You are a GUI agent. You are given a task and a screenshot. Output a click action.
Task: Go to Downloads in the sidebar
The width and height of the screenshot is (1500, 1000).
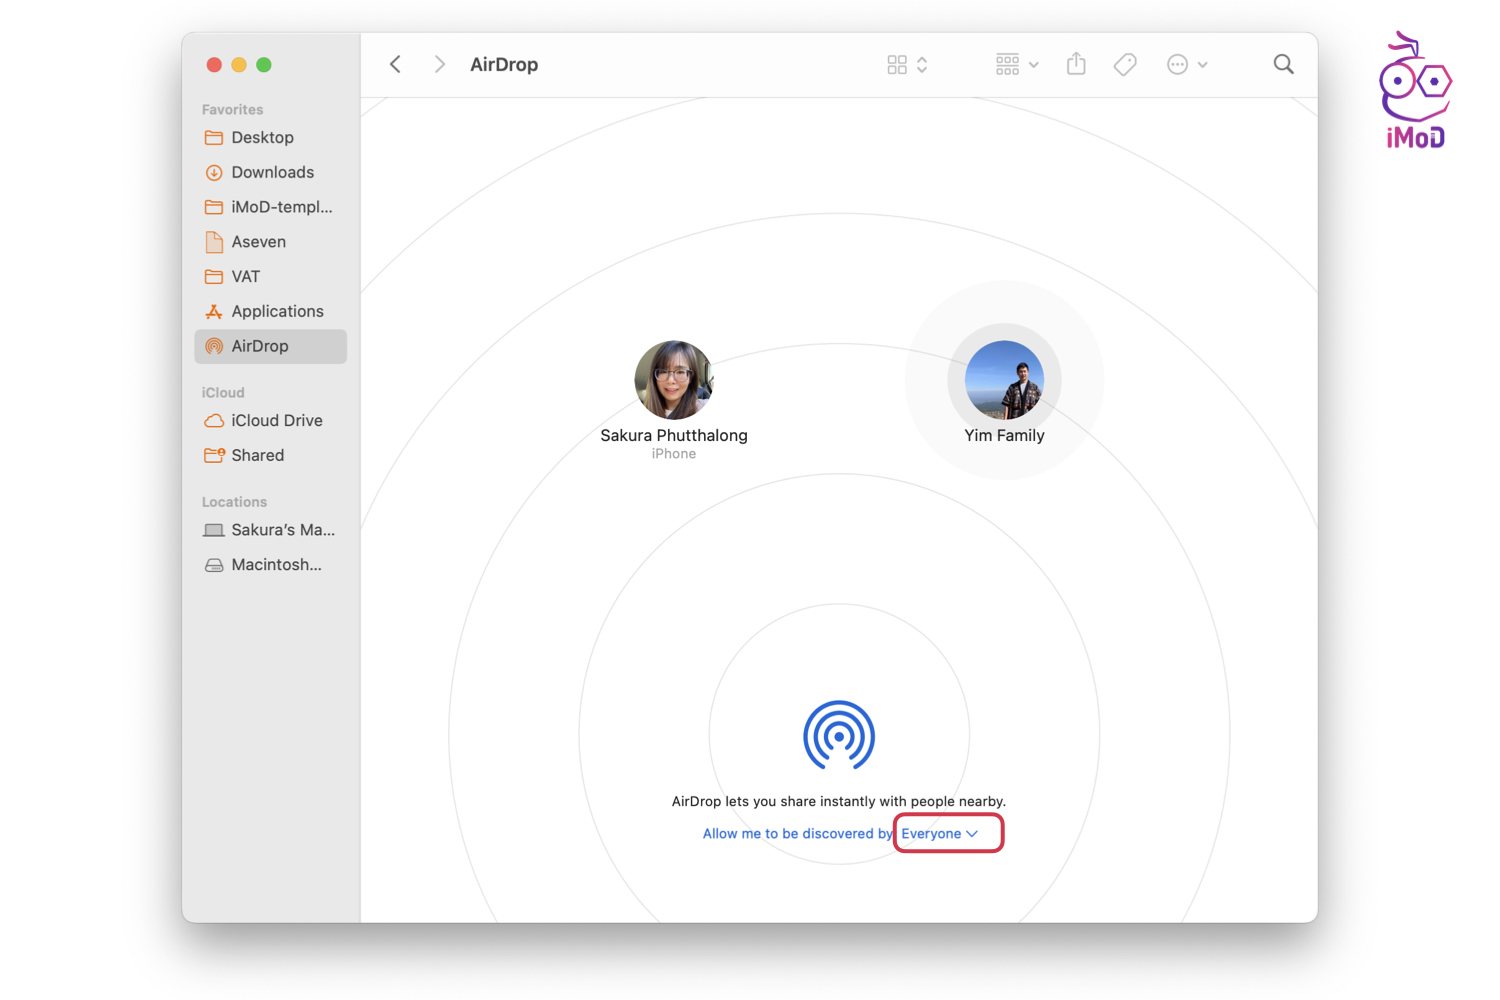click(272, 173)
